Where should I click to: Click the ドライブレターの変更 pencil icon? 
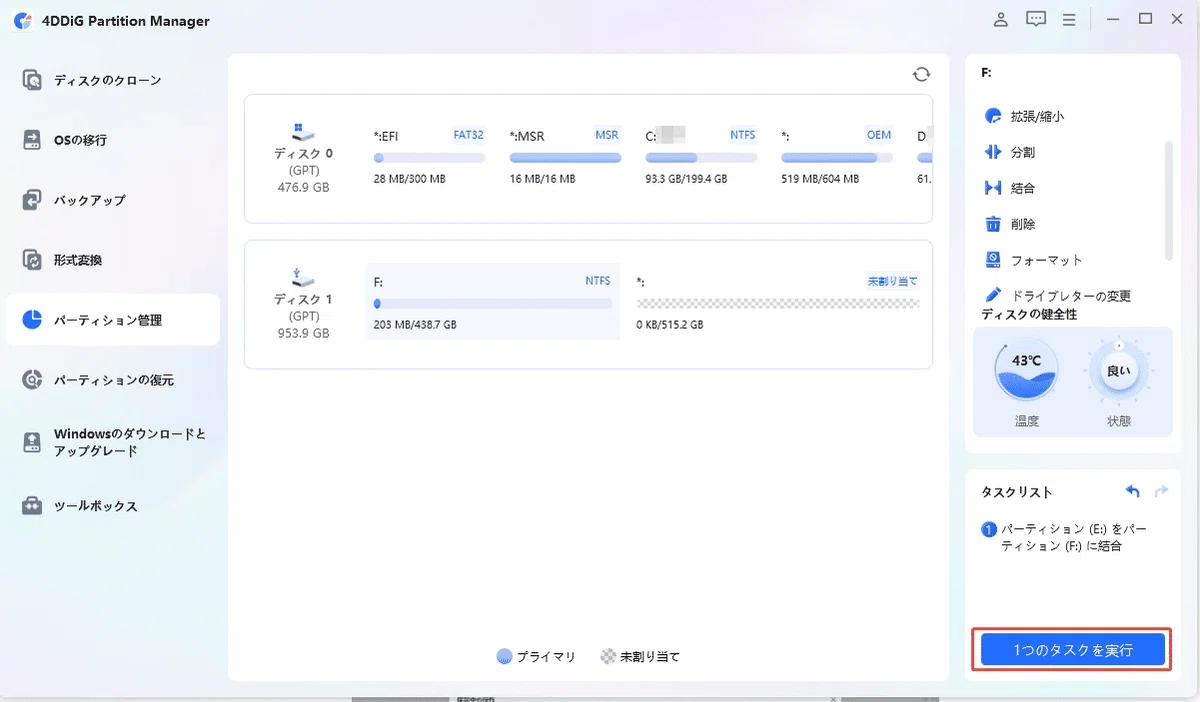(x=993, y=296)
